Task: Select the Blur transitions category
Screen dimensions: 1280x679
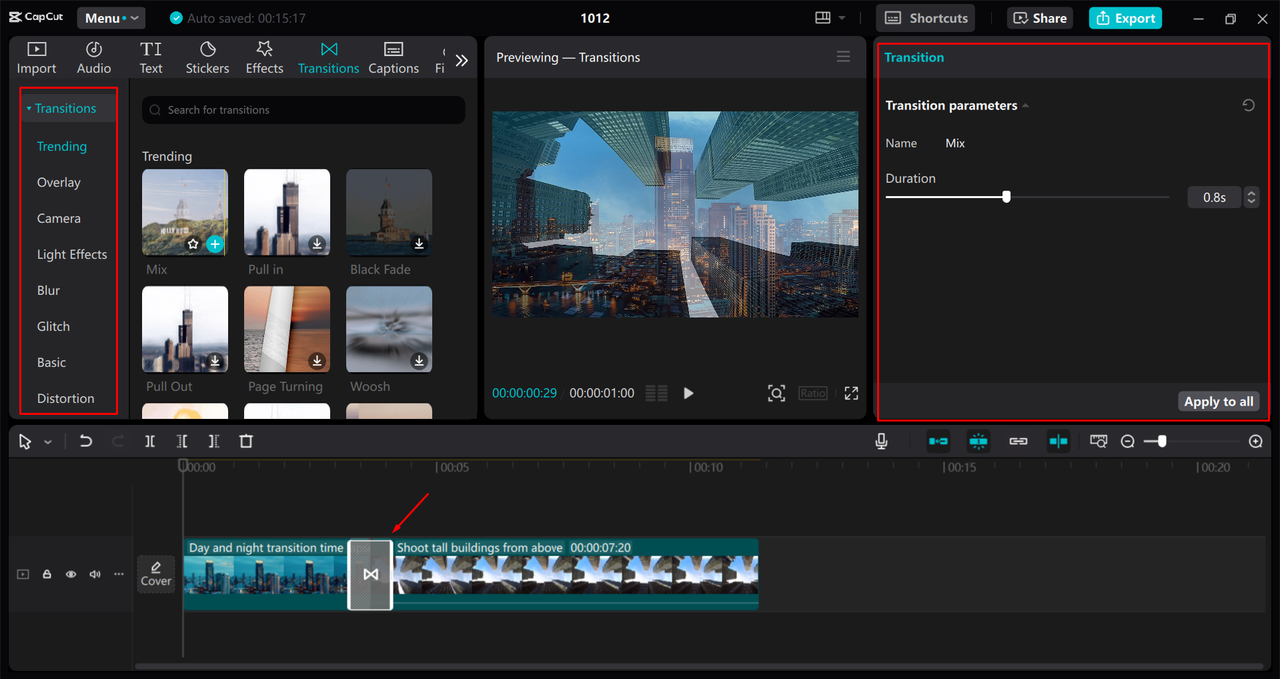Action: pyautogui.click(x=49, y=290)
